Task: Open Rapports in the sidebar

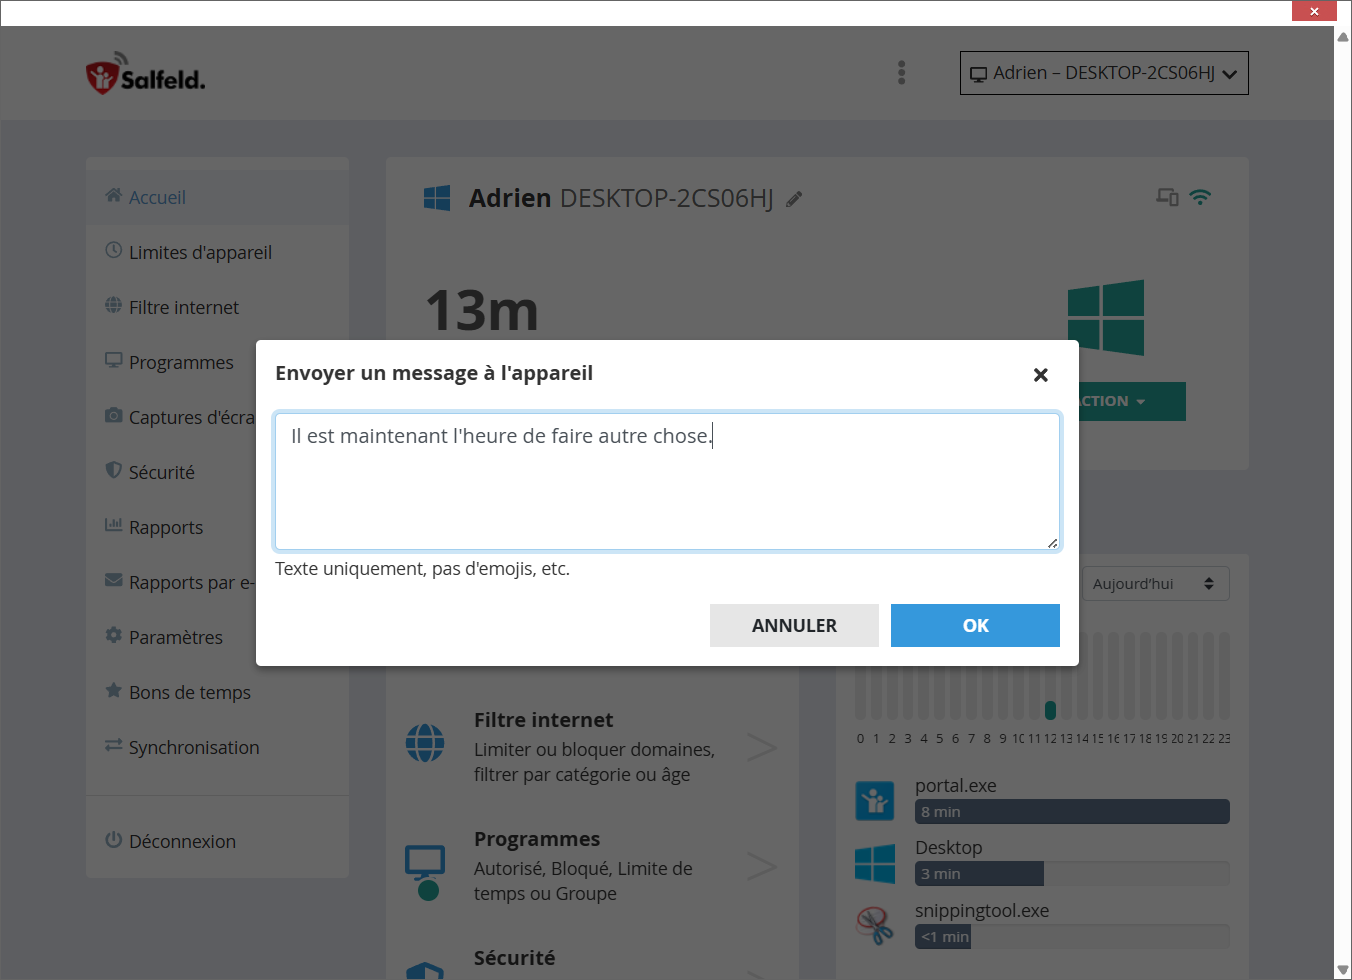Action: click(171, 527)
